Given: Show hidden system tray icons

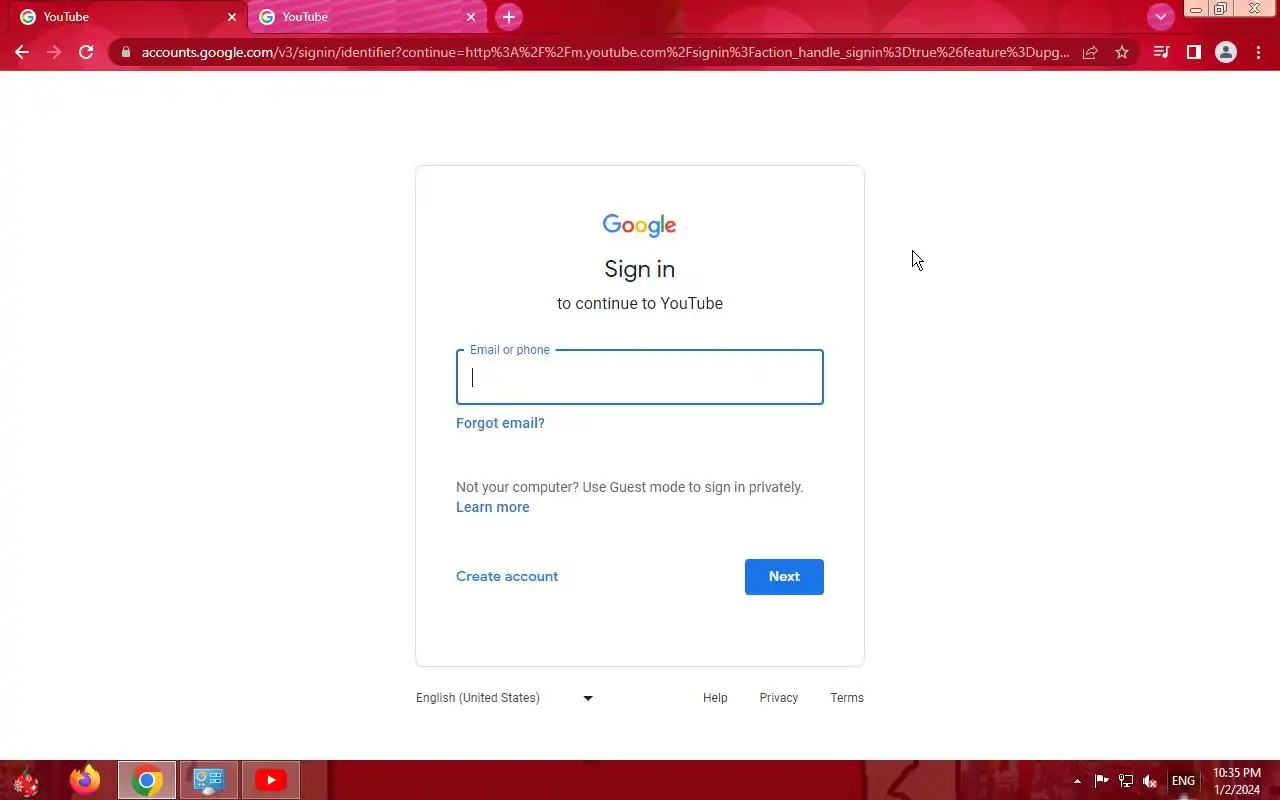Looking at the screenshot, I should click(1077, 781).
